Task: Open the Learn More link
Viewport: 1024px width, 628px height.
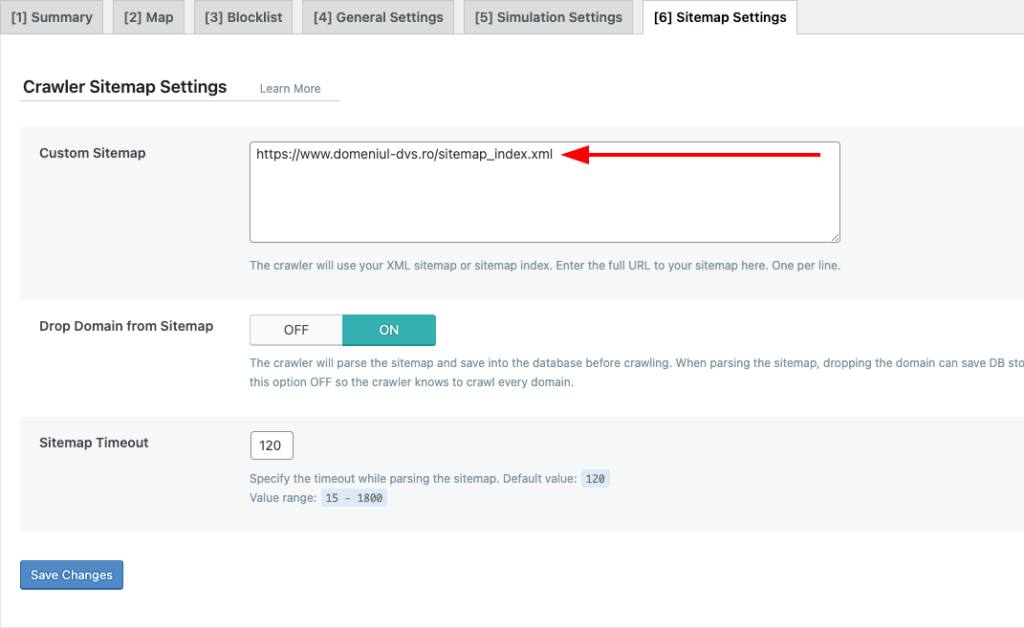Action: pos(289,88)
